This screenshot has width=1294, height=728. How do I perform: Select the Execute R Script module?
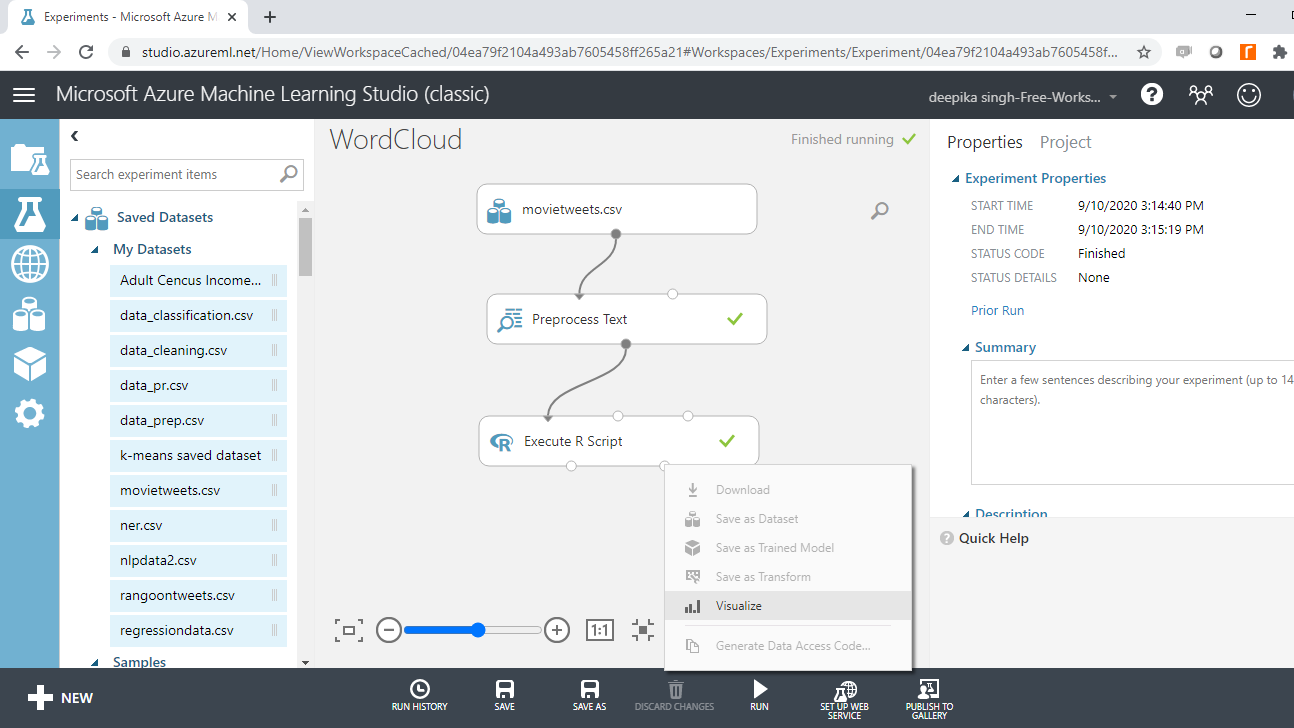(618, 441)
